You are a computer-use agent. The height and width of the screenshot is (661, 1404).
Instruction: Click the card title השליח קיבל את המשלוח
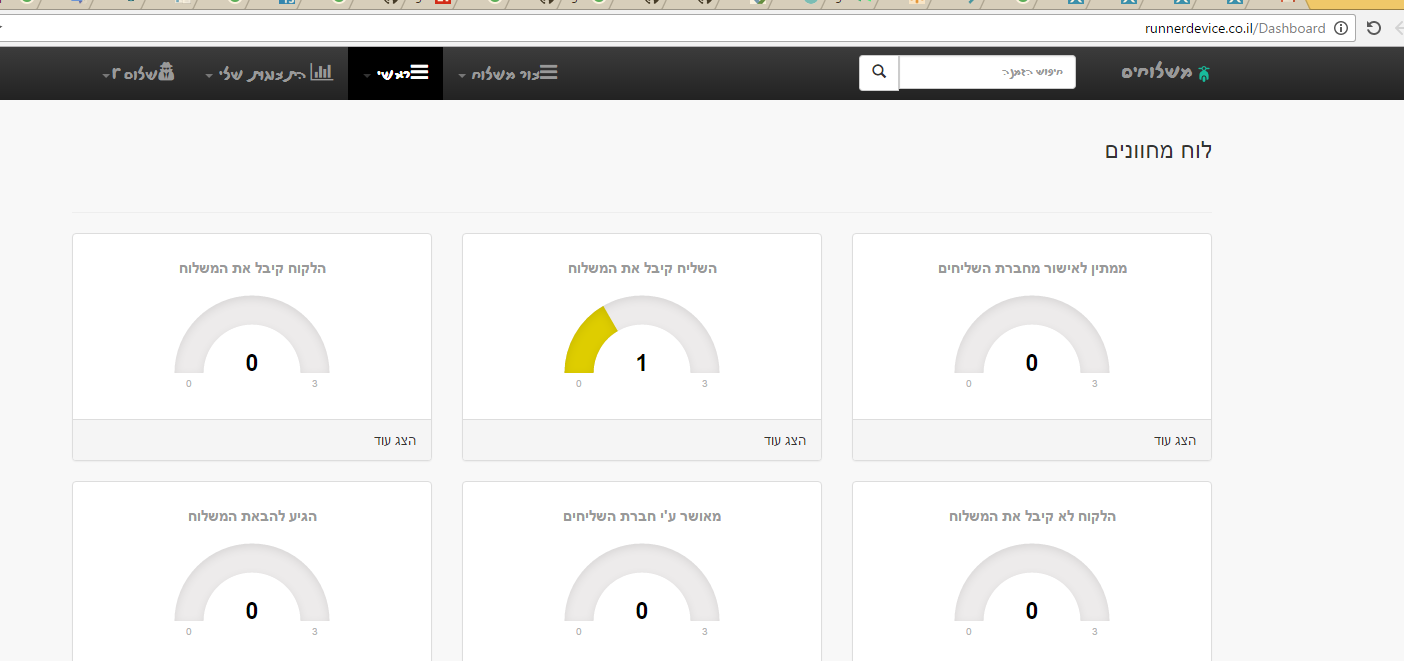point(642,268)
